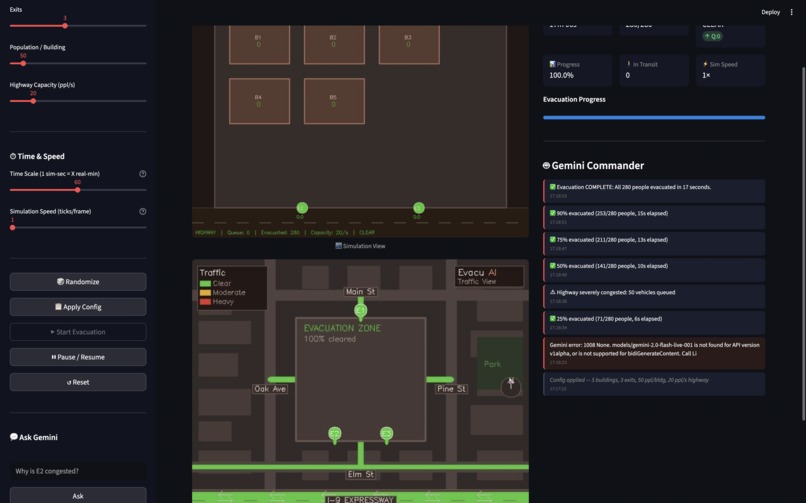Adjust the Highway Capacity slider handle
Screen dimensions: 806x503
pyautogui.click(x=33, y=101)
